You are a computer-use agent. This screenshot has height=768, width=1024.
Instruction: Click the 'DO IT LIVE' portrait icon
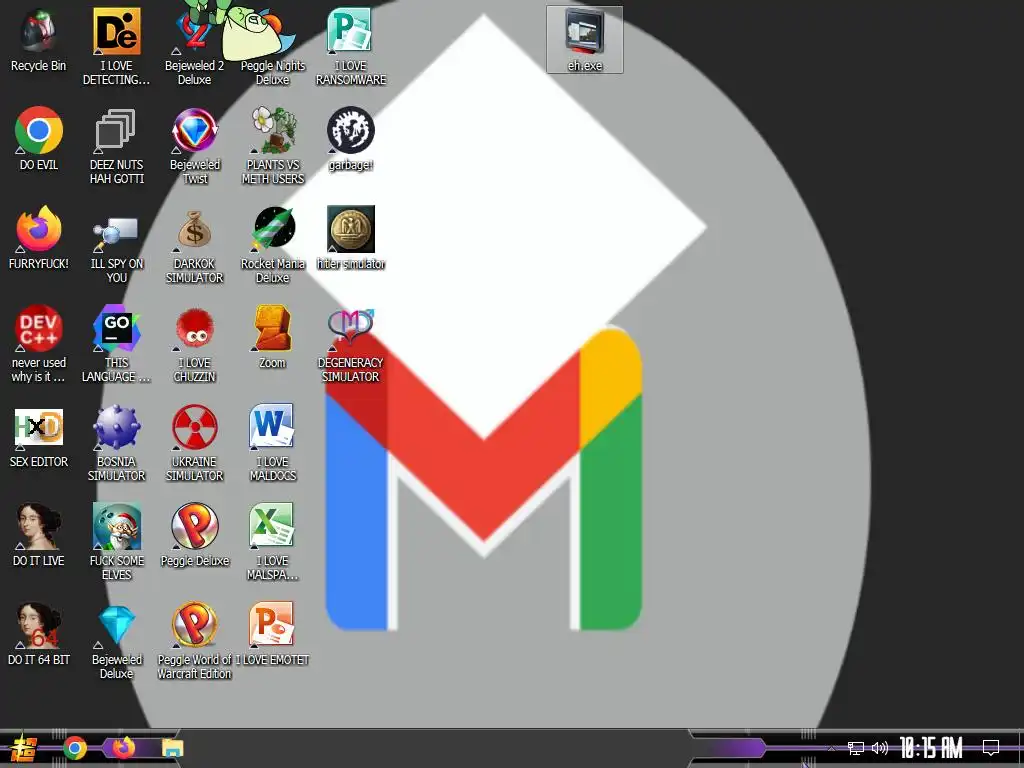tap(39, 536)
